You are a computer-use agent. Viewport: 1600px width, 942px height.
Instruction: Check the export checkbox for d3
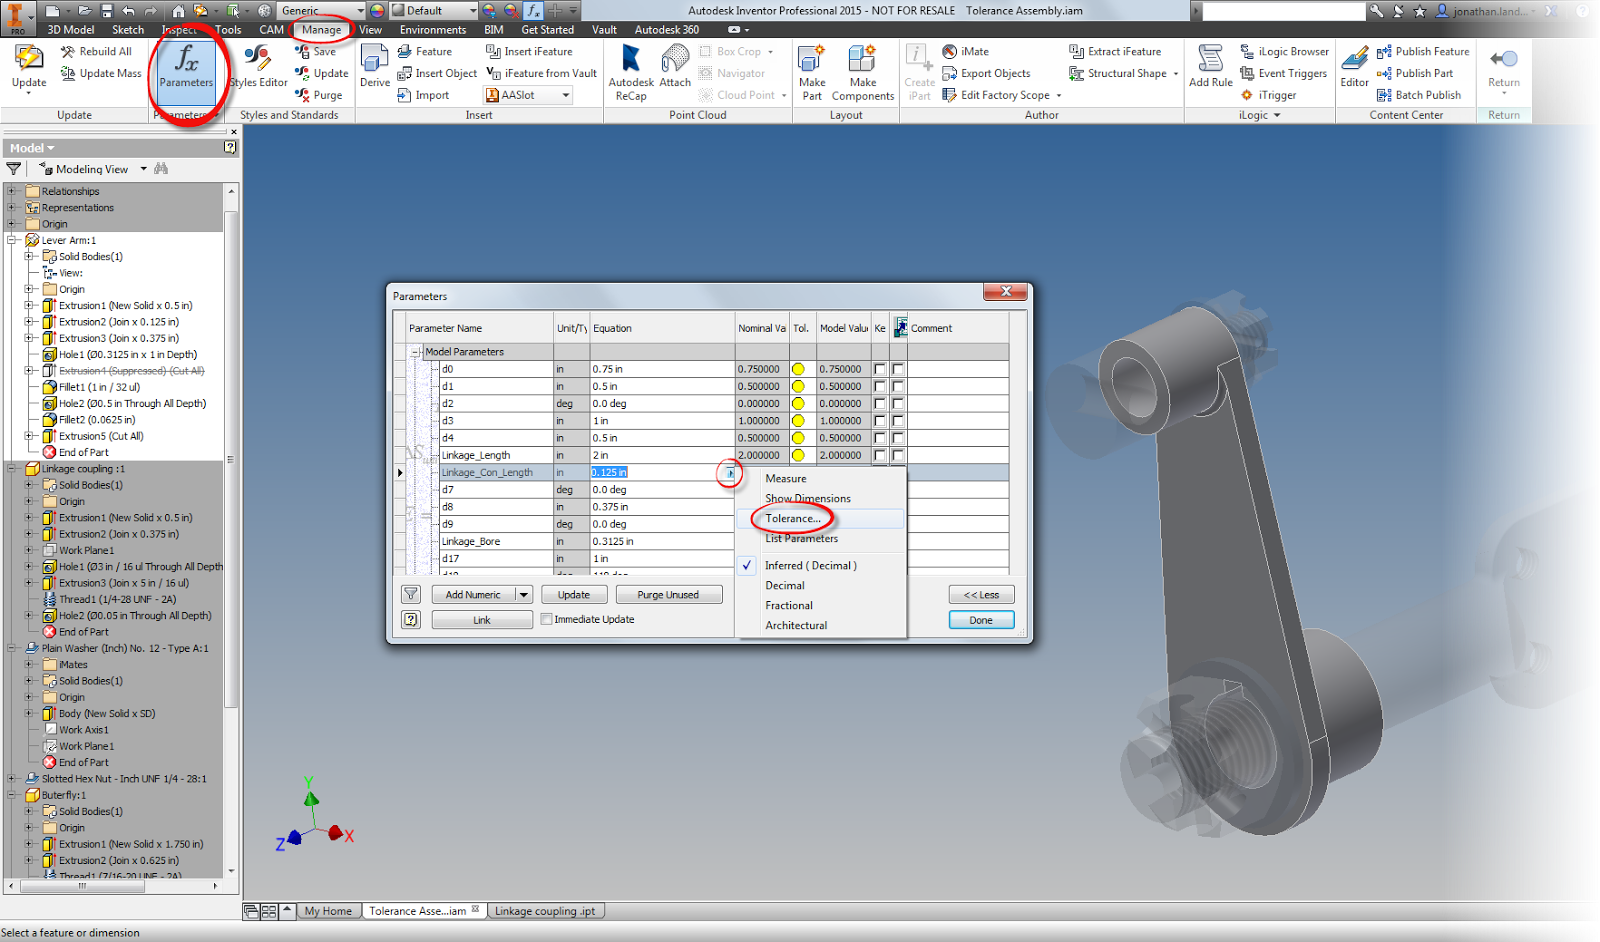898,421
